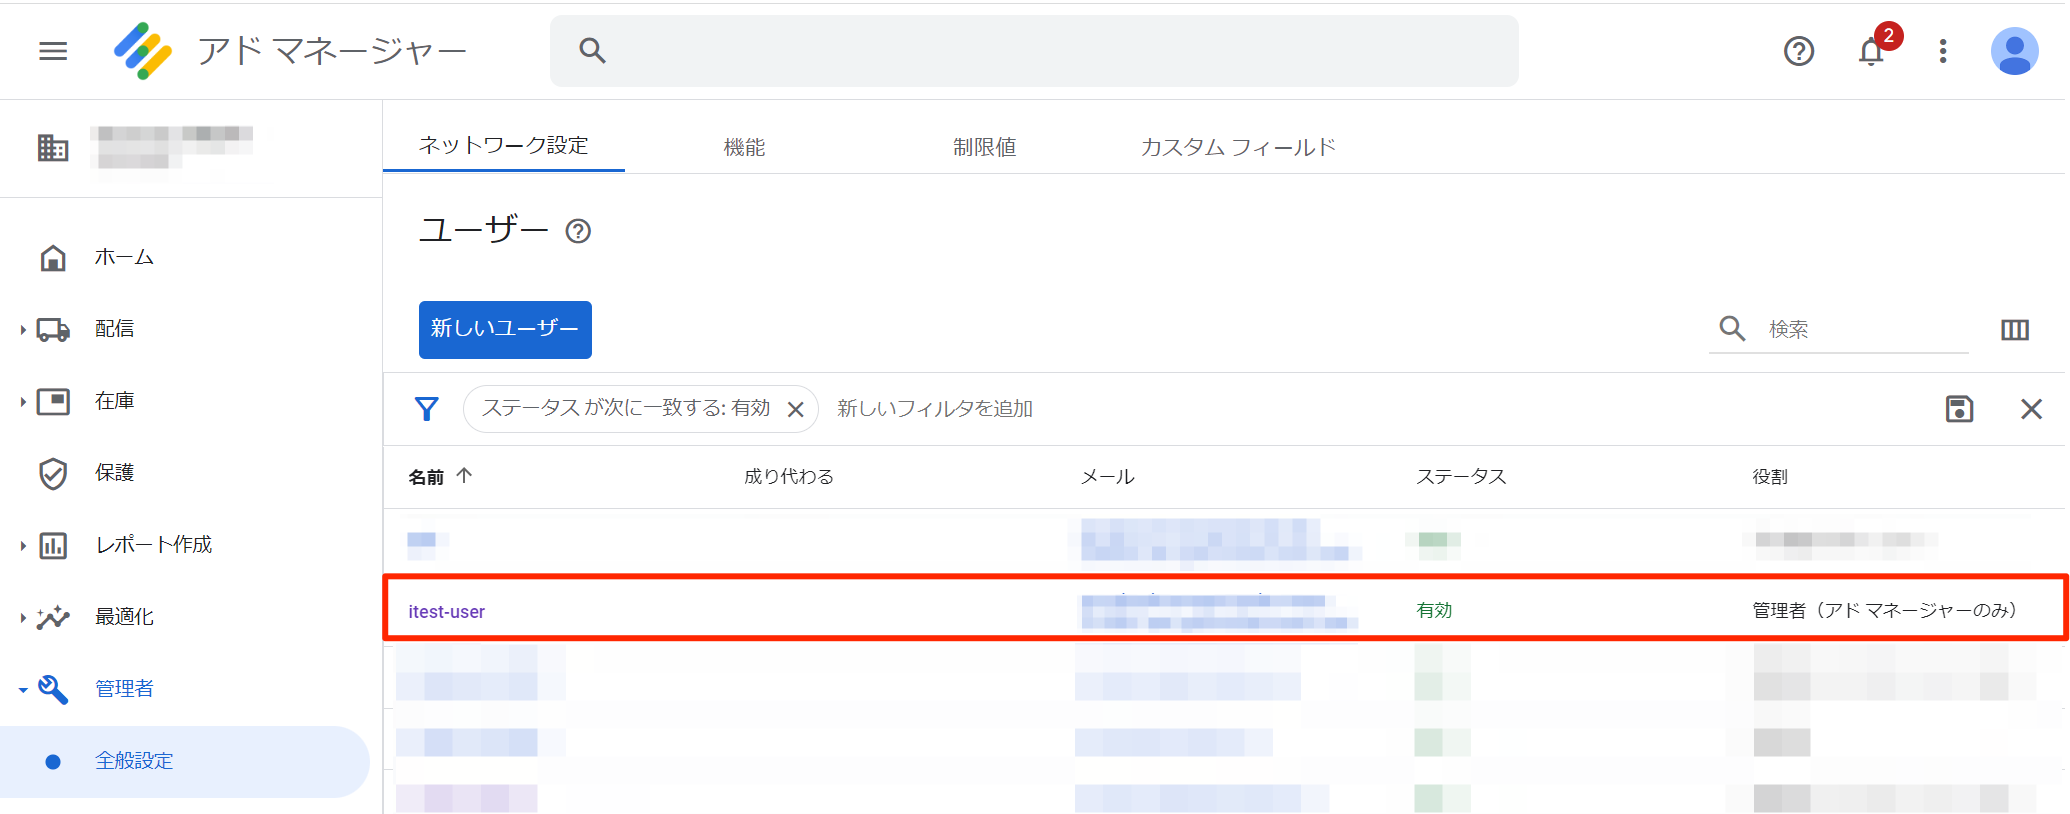2070x814 pixels.
Task: Expand the 在庫 section arrow
Action: (22, 401)
